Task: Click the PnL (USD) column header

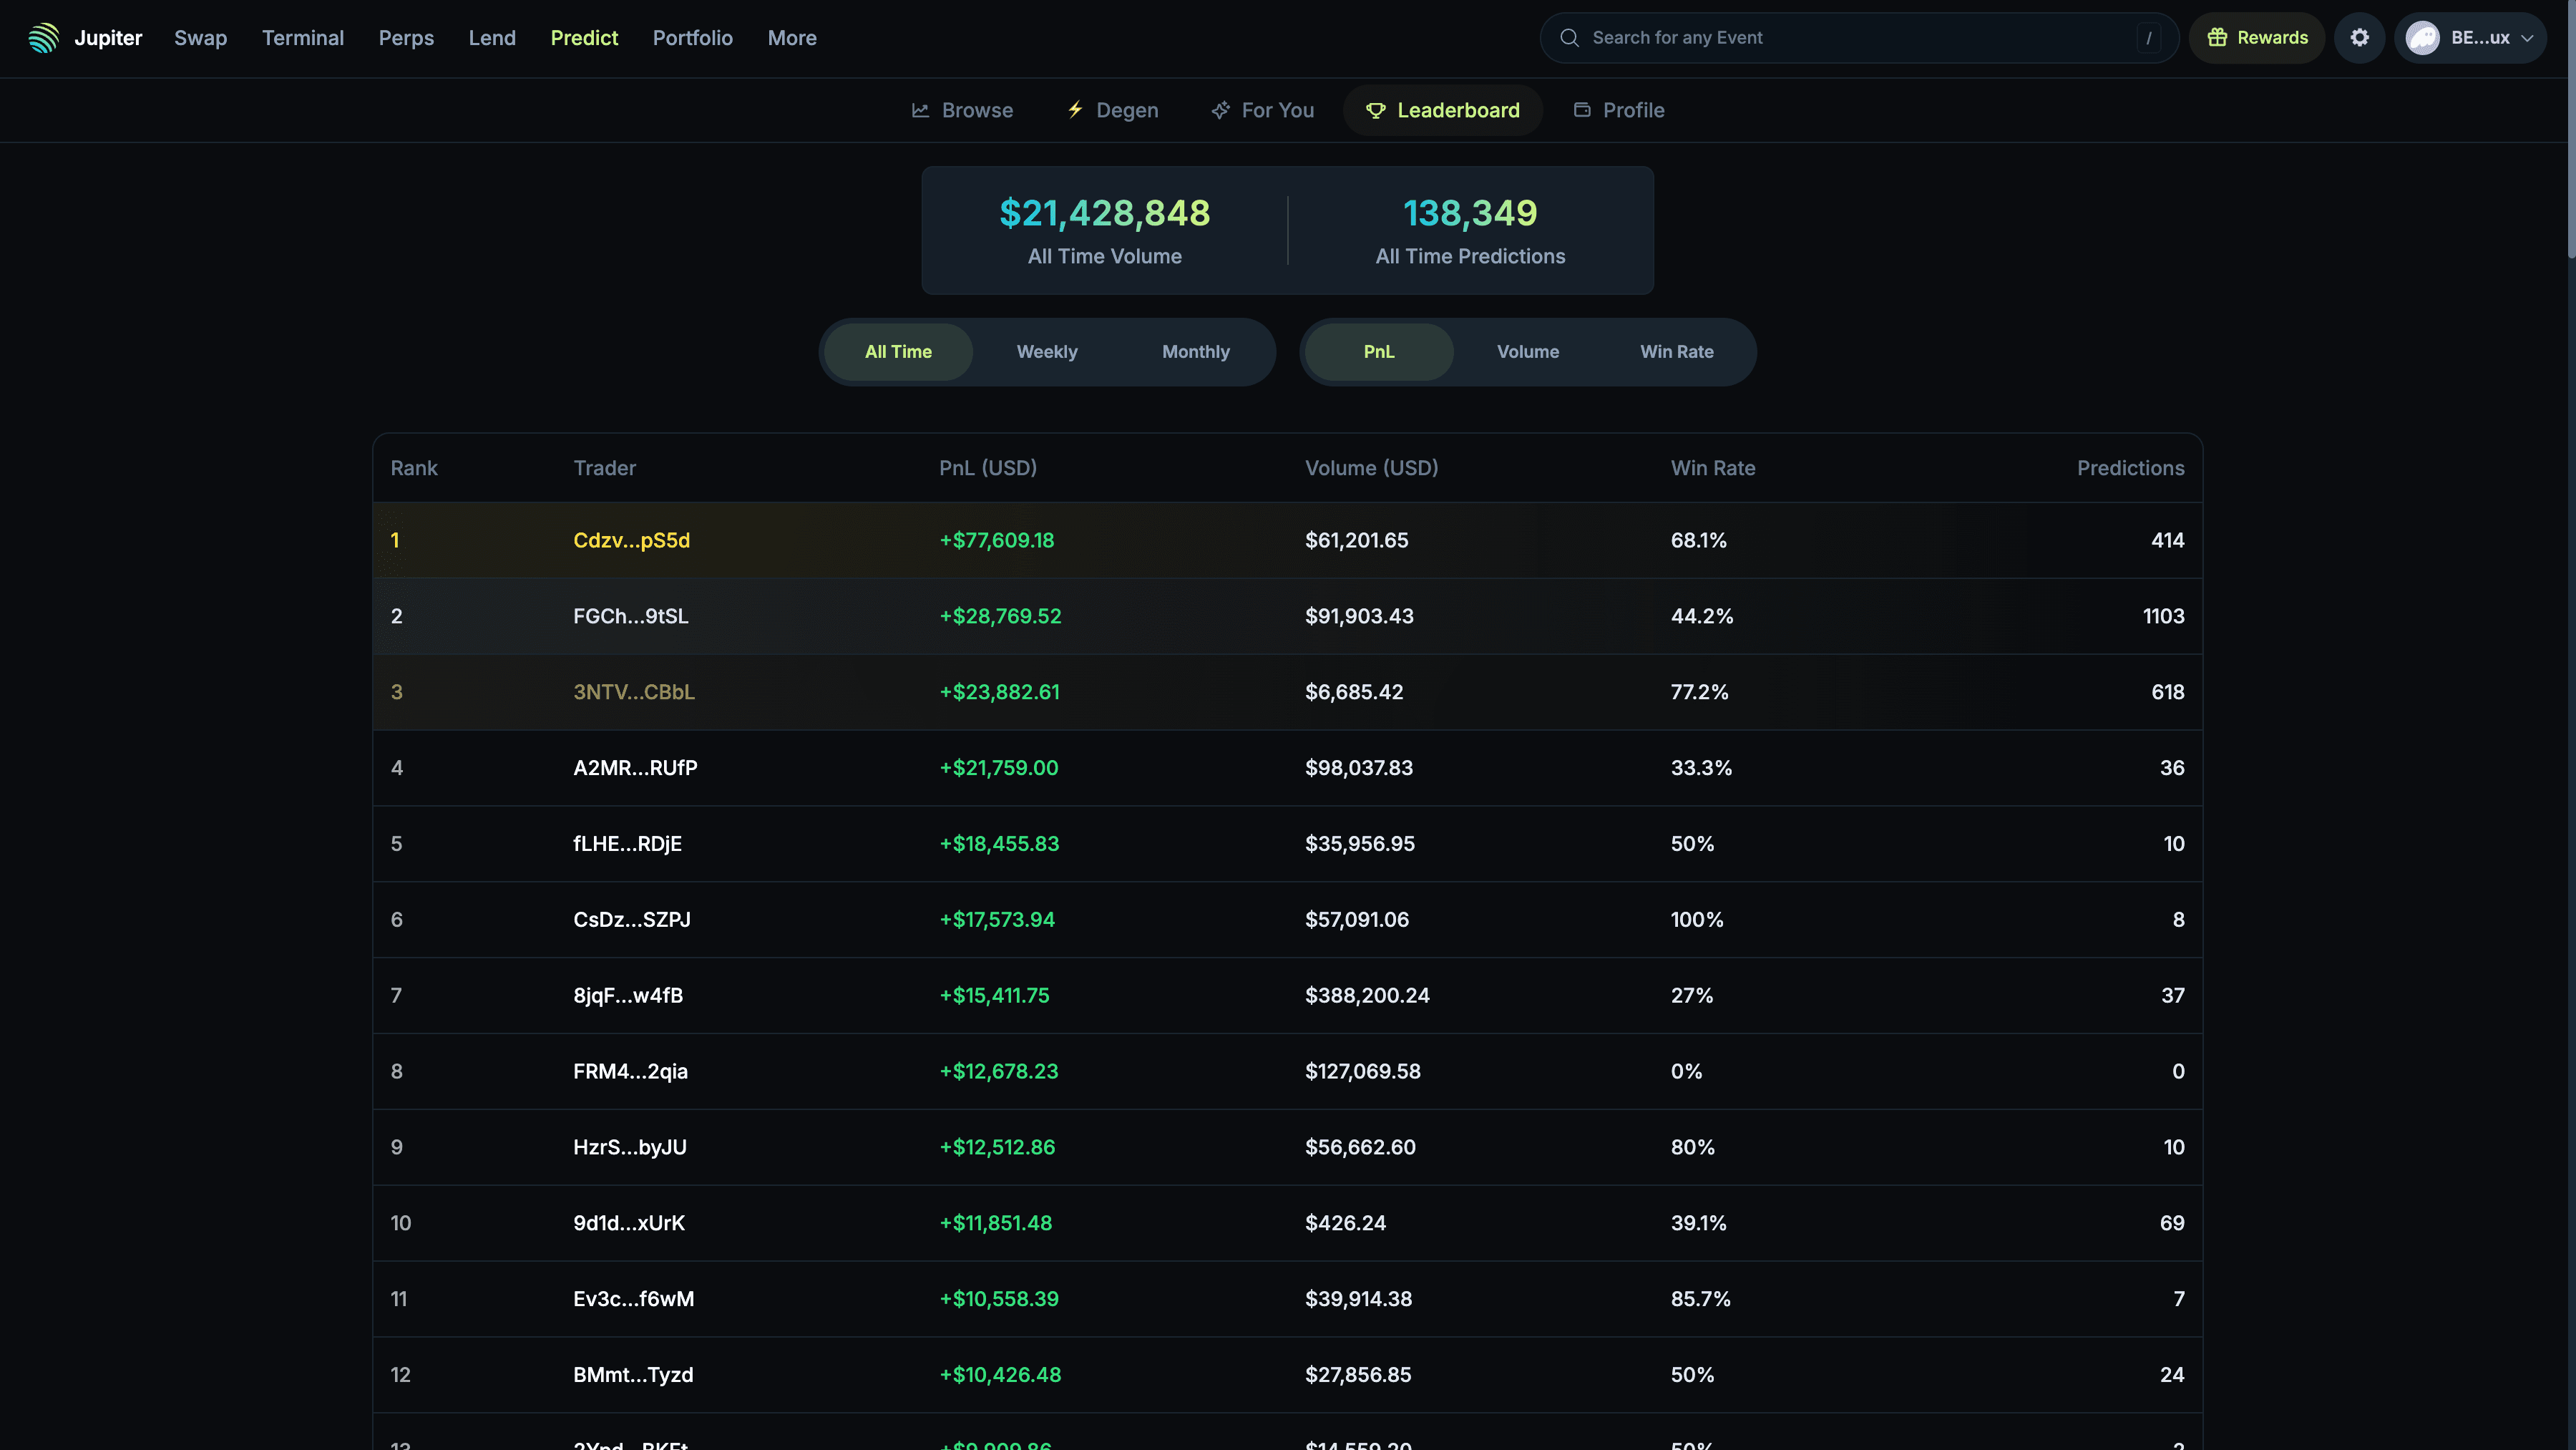Action: tap(988, 468)
